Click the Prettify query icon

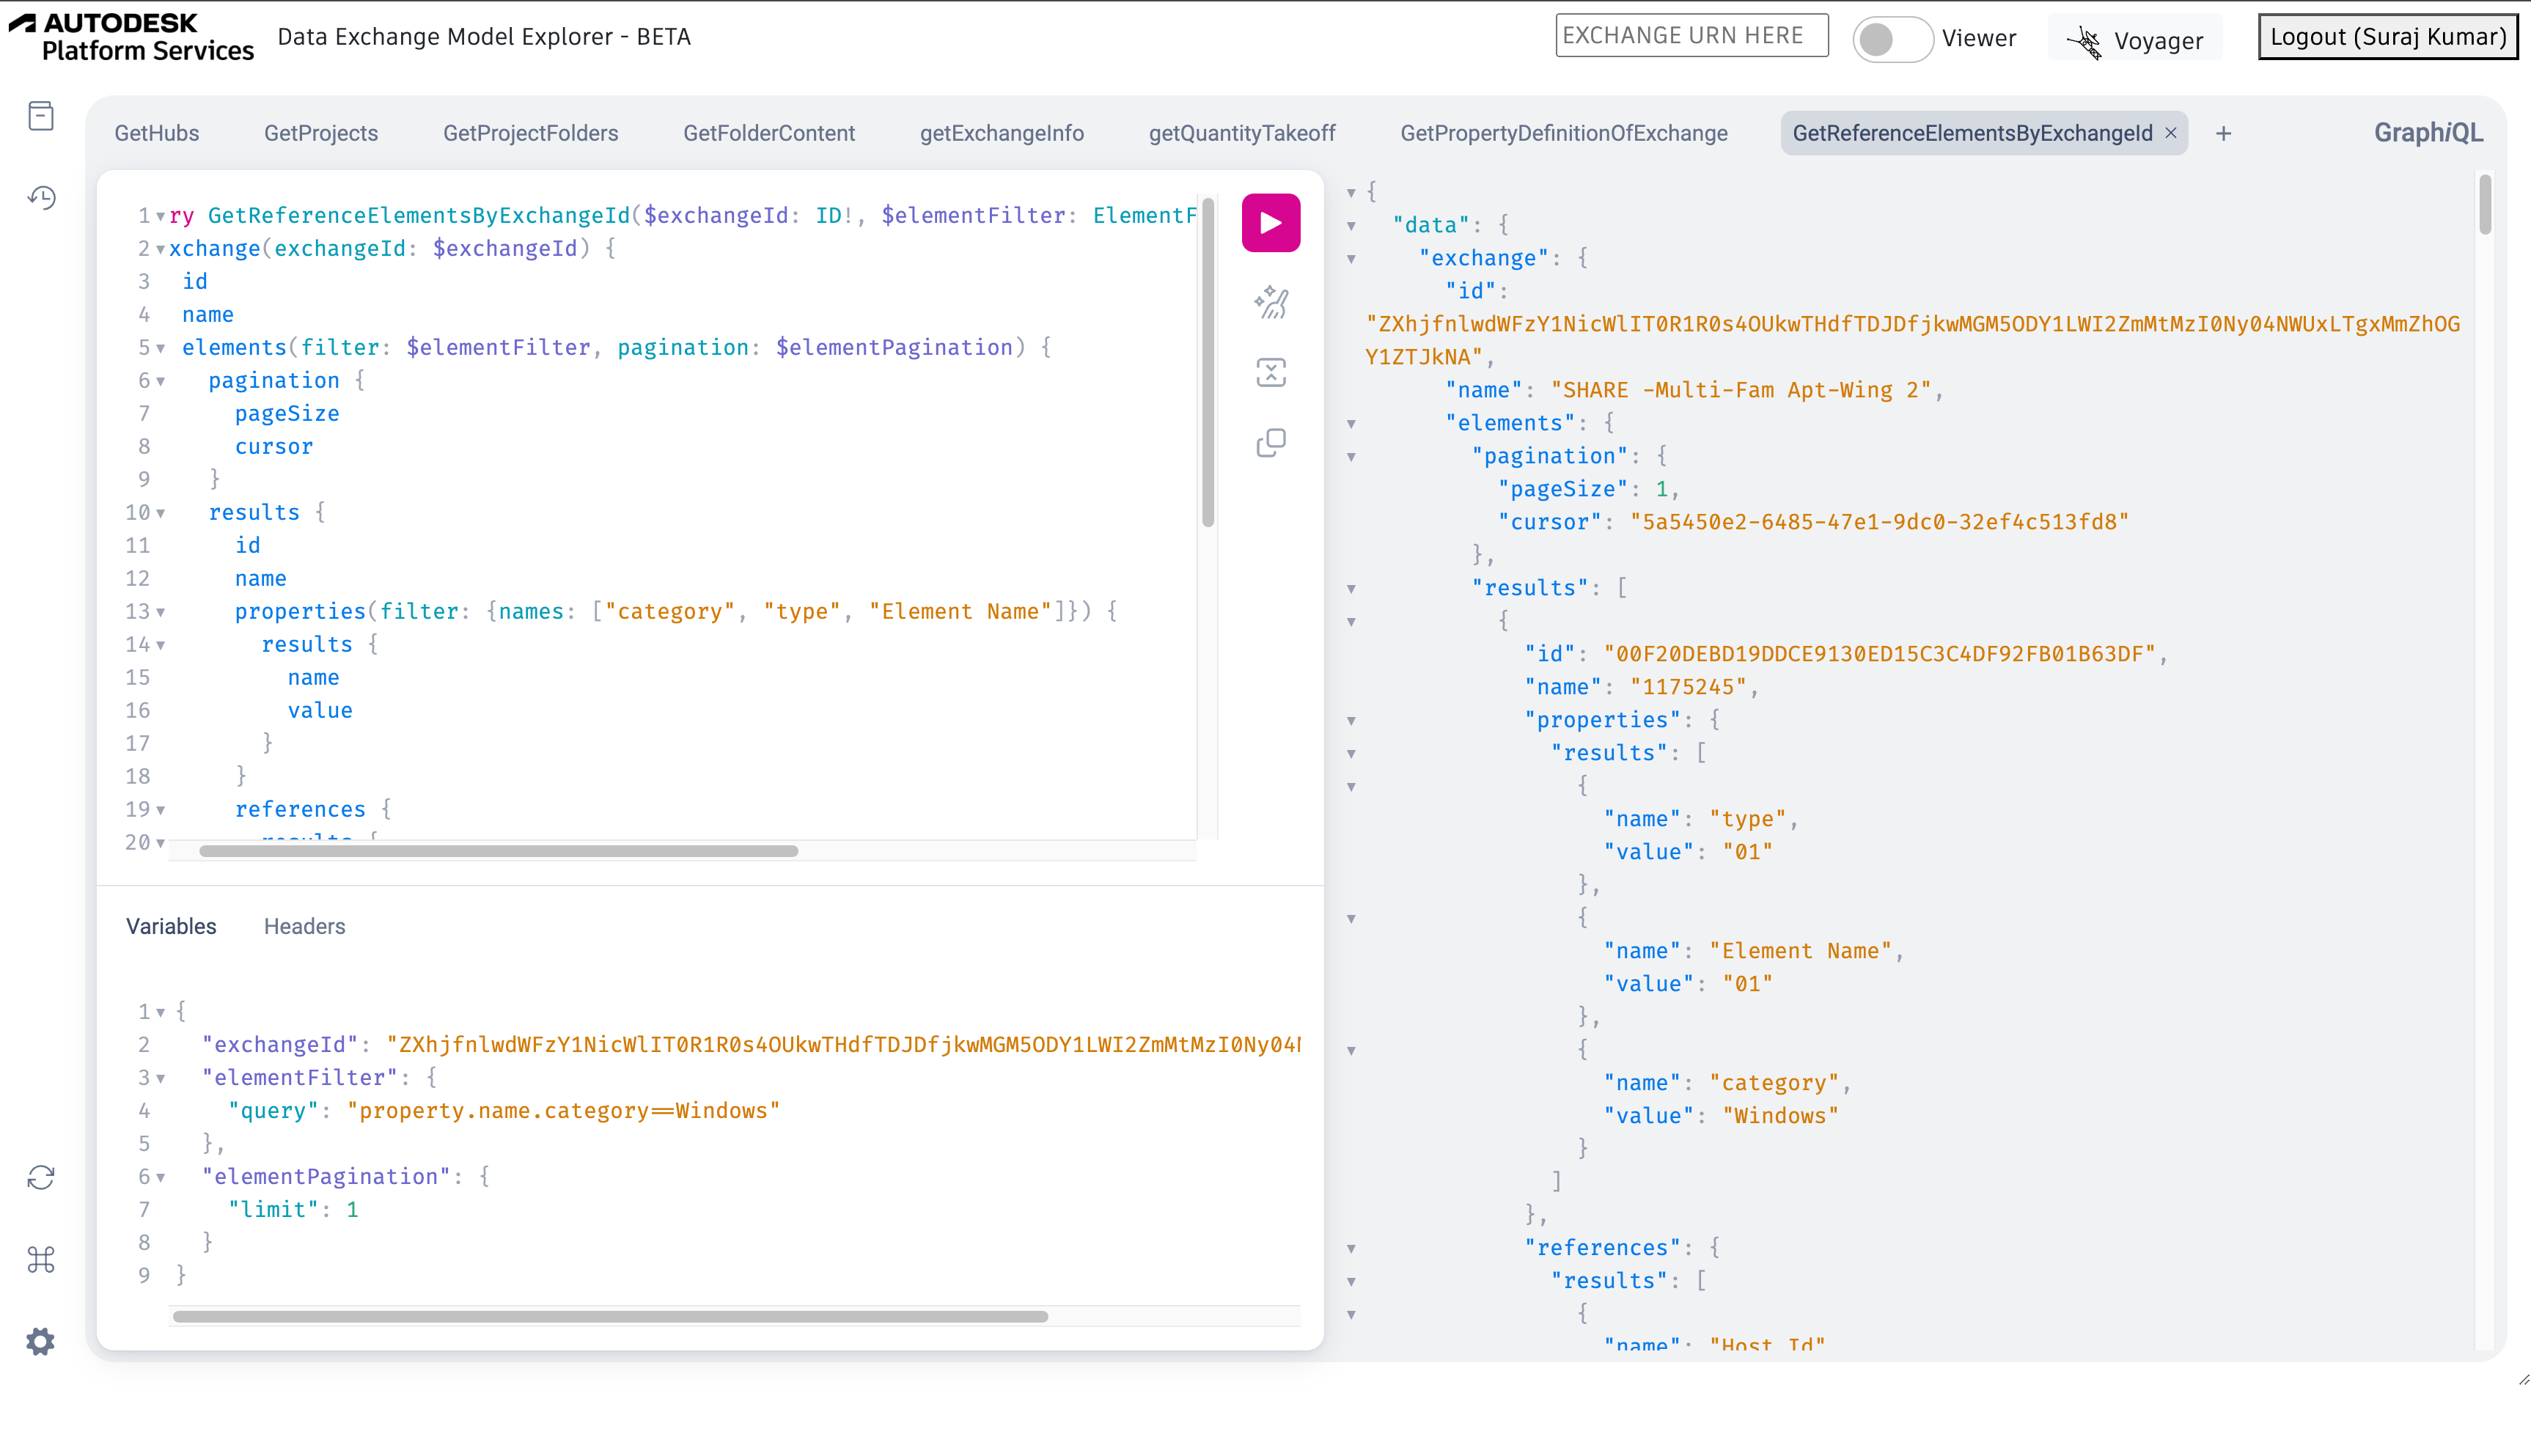1271,302
